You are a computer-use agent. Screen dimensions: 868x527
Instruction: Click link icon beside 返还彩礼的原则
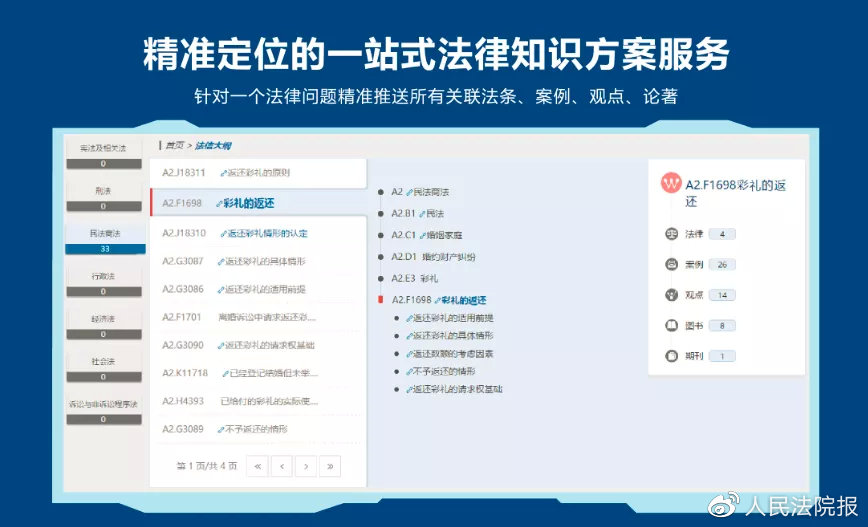[x=223, y=173]
